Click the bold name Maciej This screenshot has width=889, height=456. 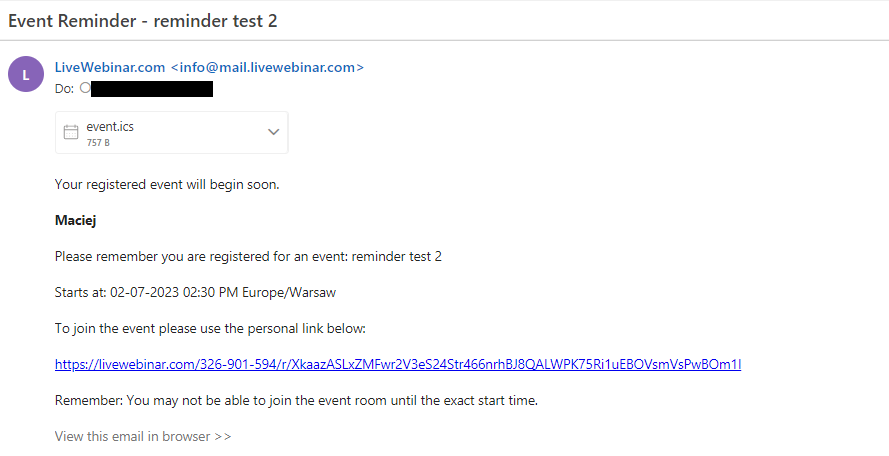(75, 220)
